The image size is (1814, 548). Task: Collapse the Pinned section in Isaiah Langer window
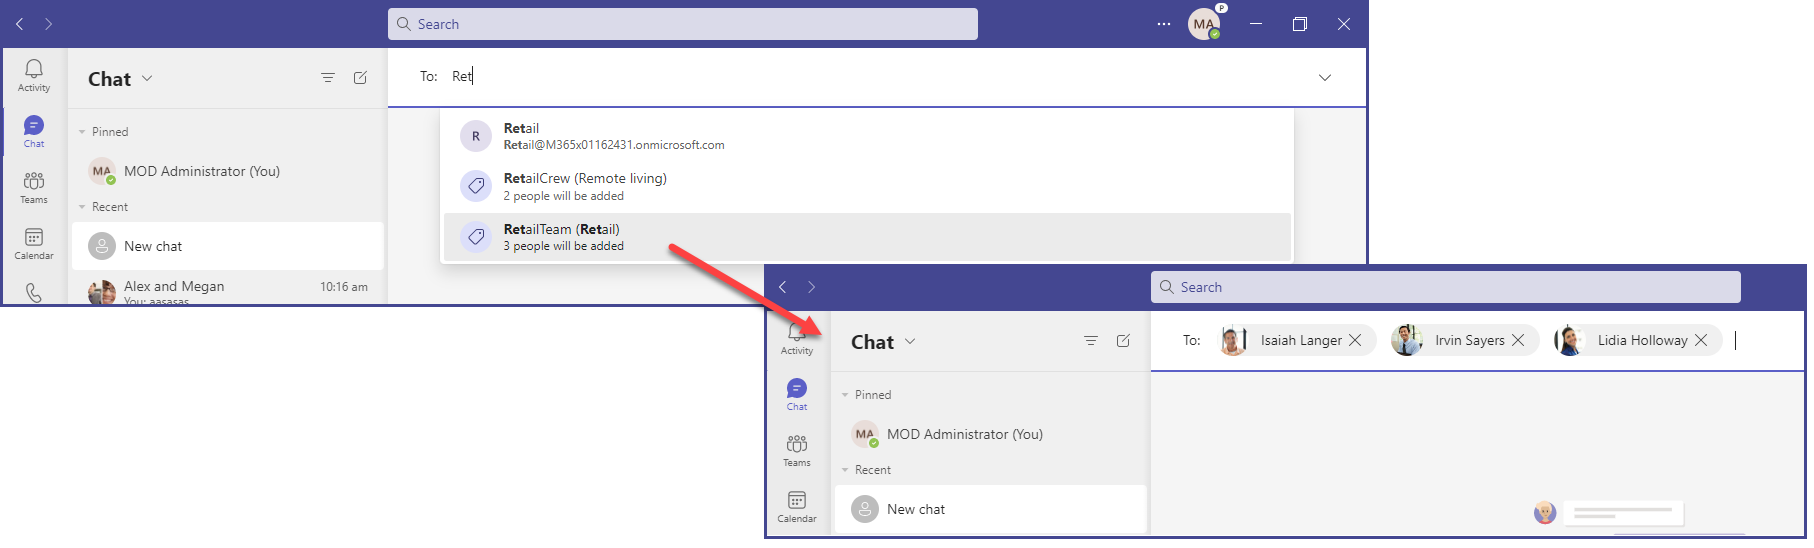pos(845,395)
